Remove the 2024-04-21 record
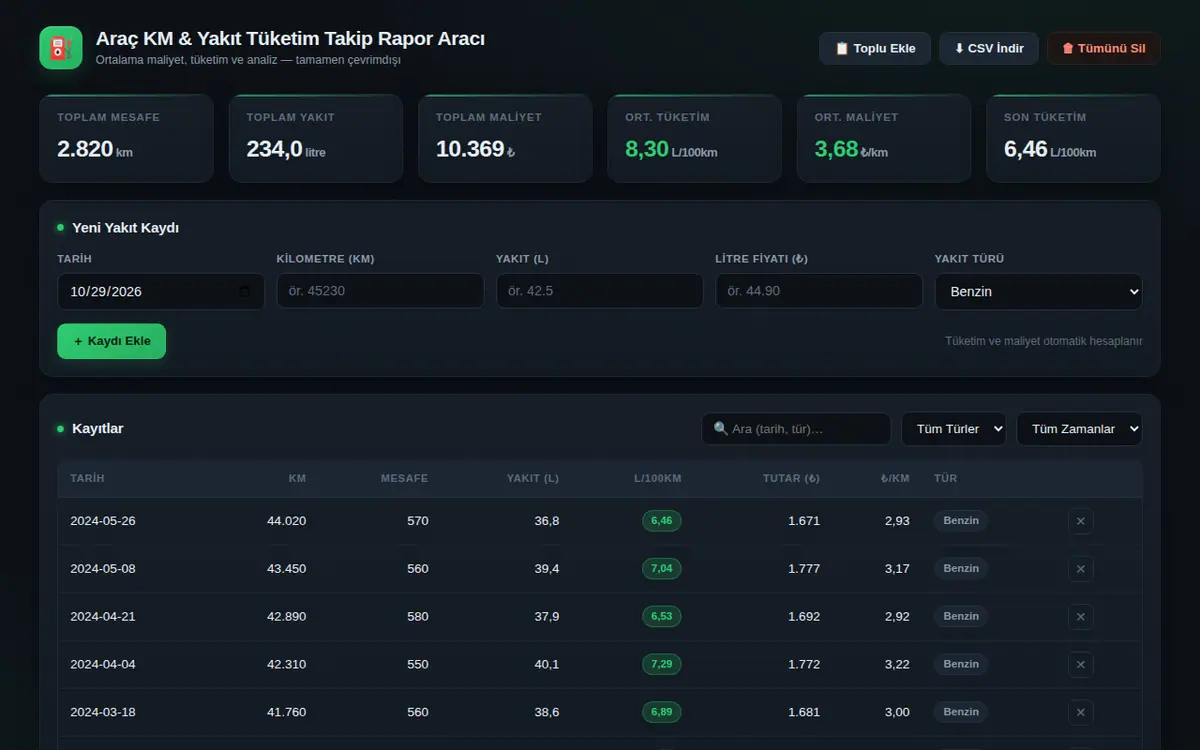 click(1080, 617)
